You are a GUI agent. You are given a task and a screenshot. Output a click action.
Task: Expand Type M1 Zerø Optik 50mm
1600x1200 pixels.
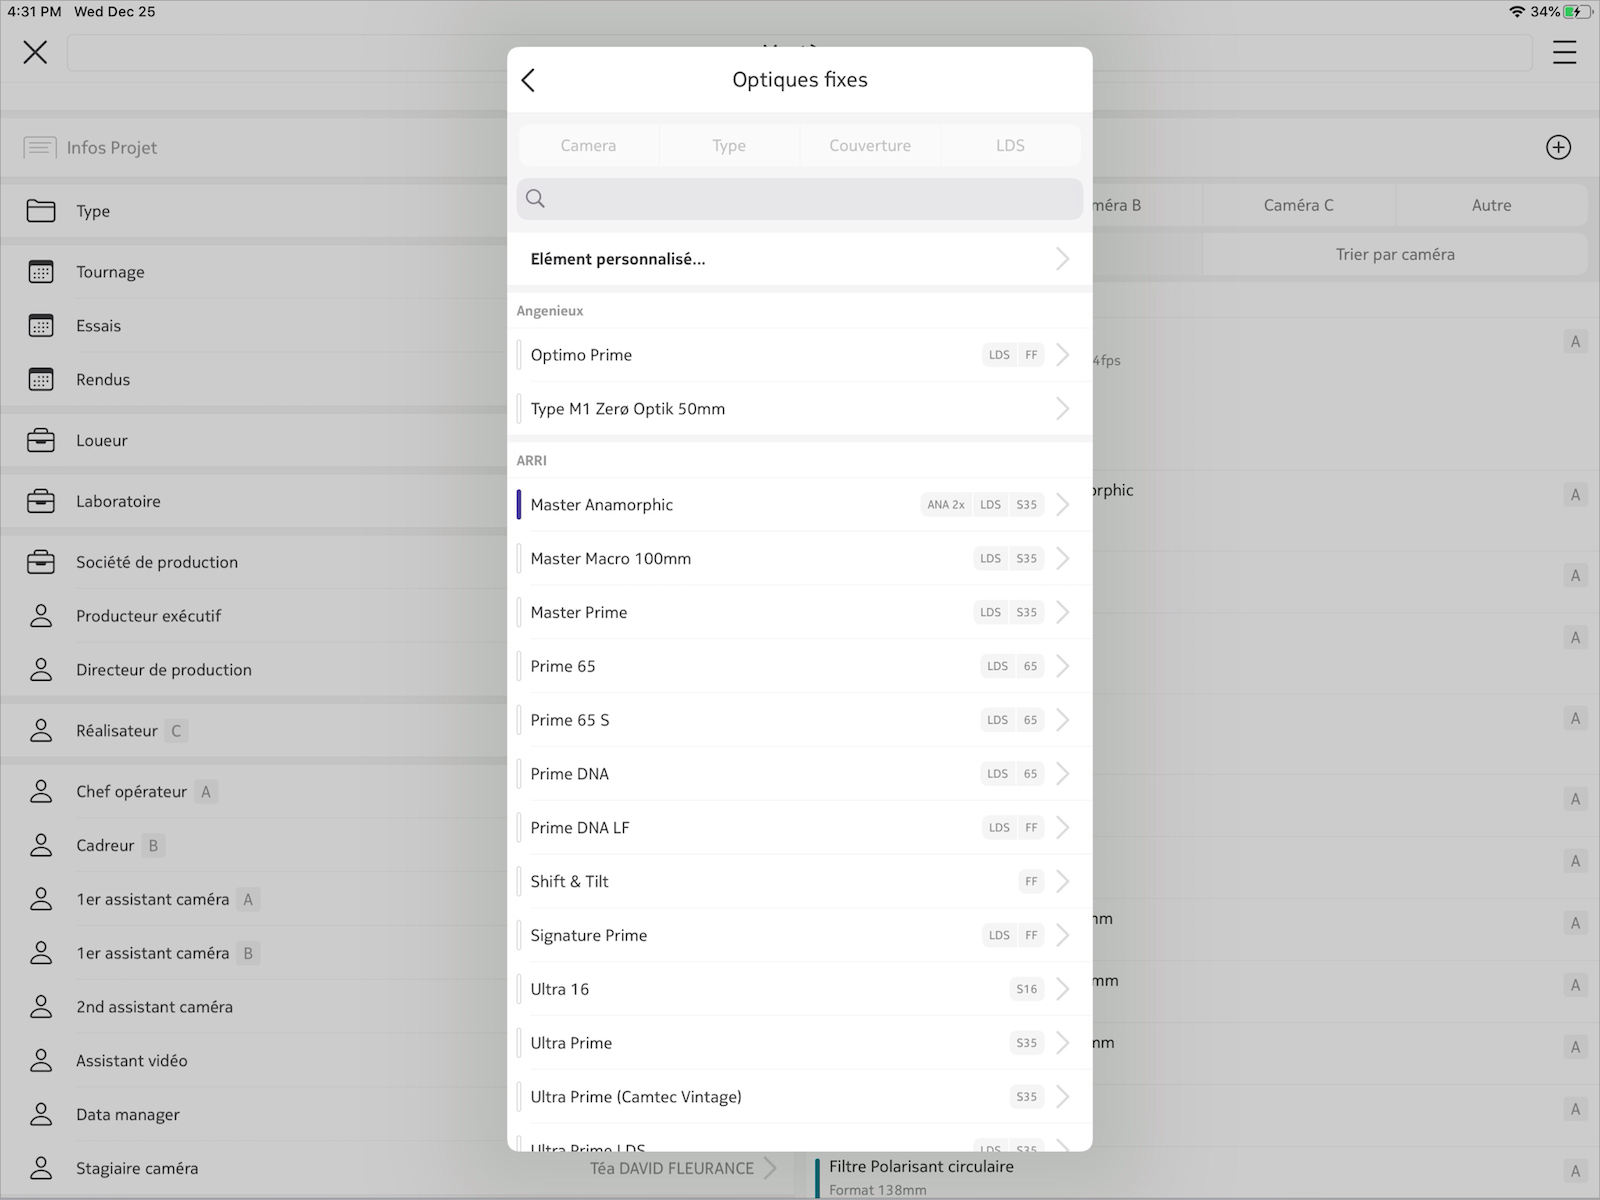point(800,409)
